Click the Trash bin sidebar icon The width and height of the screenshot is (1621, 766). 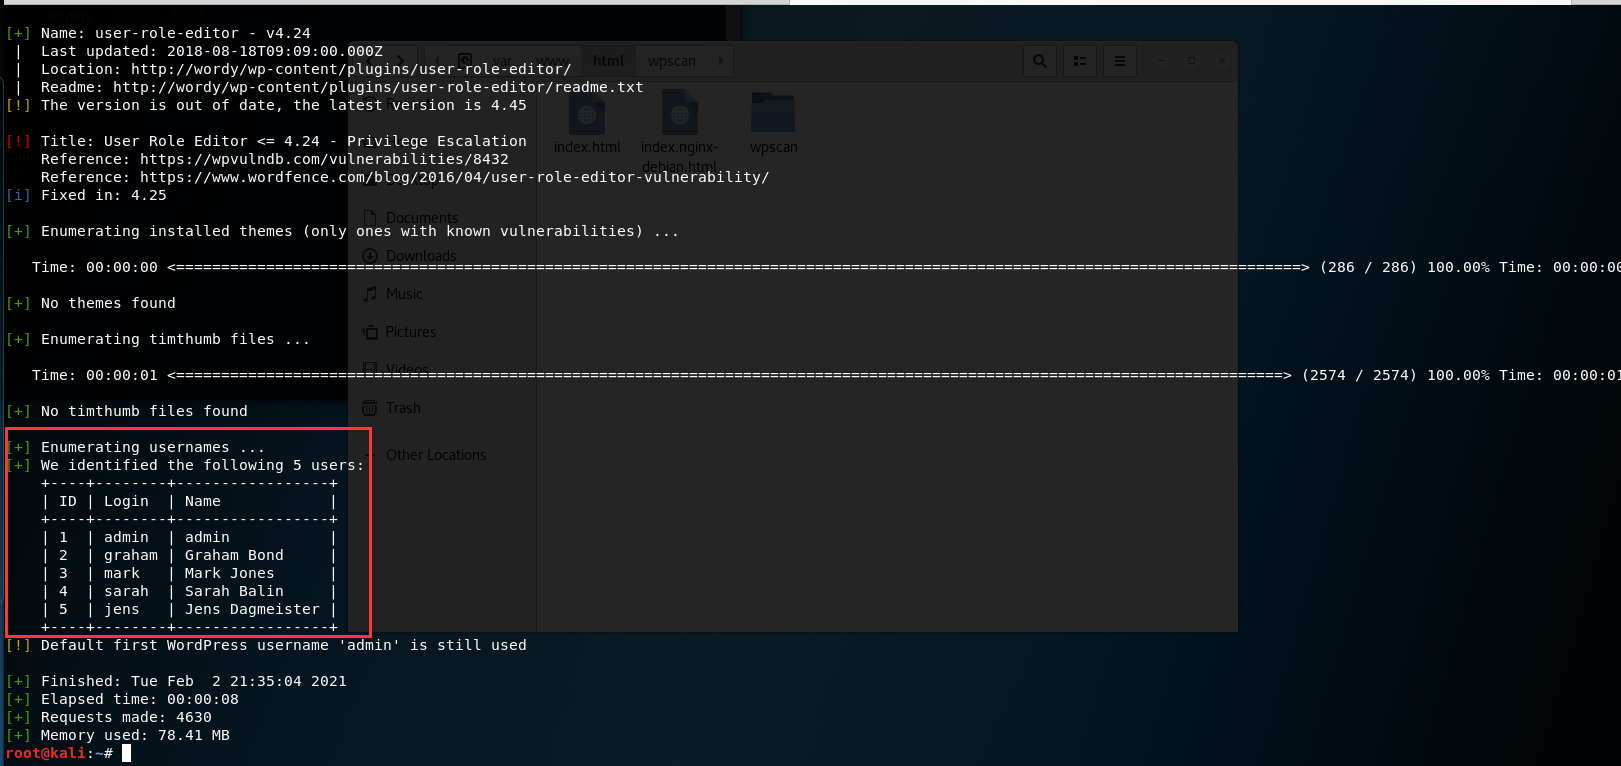point(370,408)
